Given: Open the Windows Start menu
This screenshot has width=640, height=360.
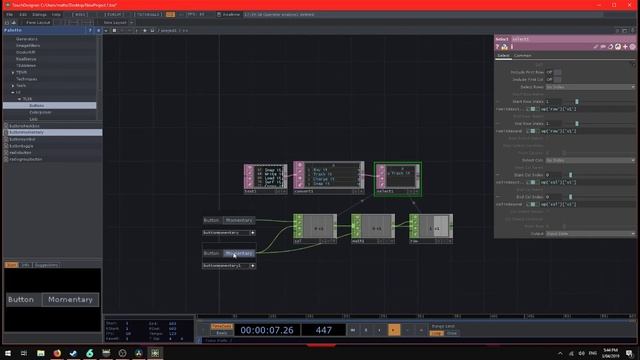Looking at the screenshot, I should [x=8, y=353].
